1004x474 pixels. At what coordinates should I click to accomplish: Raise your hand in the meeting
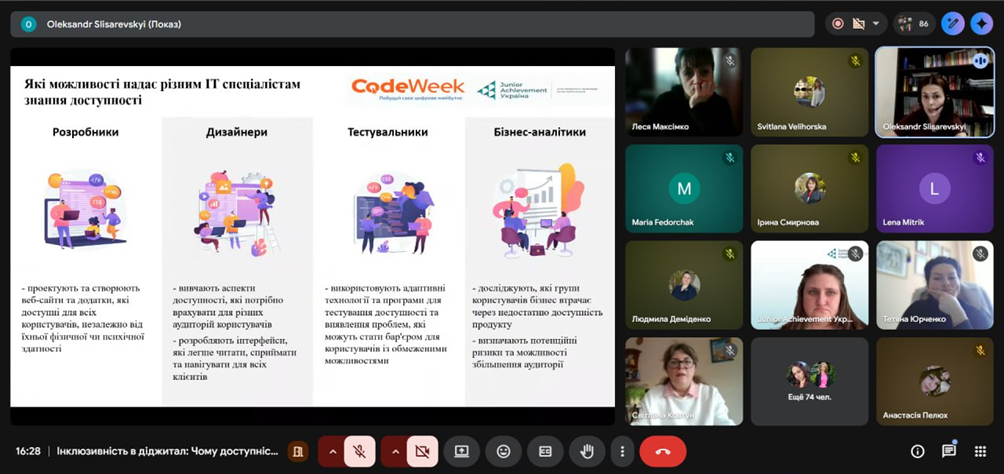[587, 451]
